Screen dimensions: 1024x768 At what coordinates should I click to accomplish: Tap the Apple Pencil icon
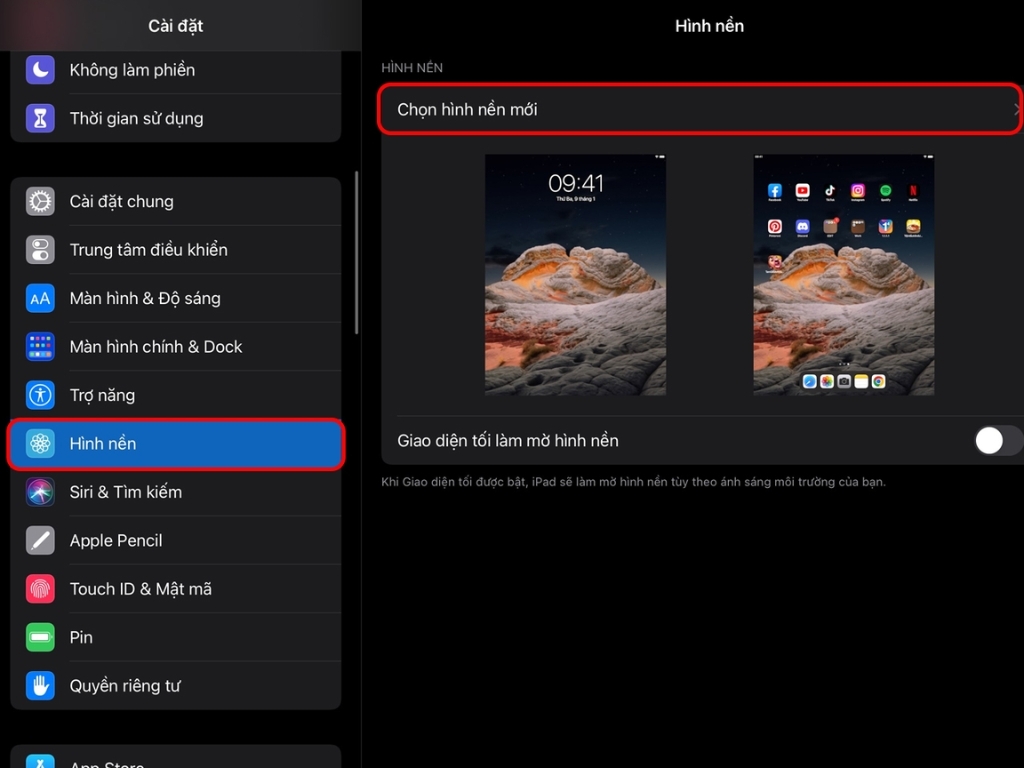(x=40, y=541)
